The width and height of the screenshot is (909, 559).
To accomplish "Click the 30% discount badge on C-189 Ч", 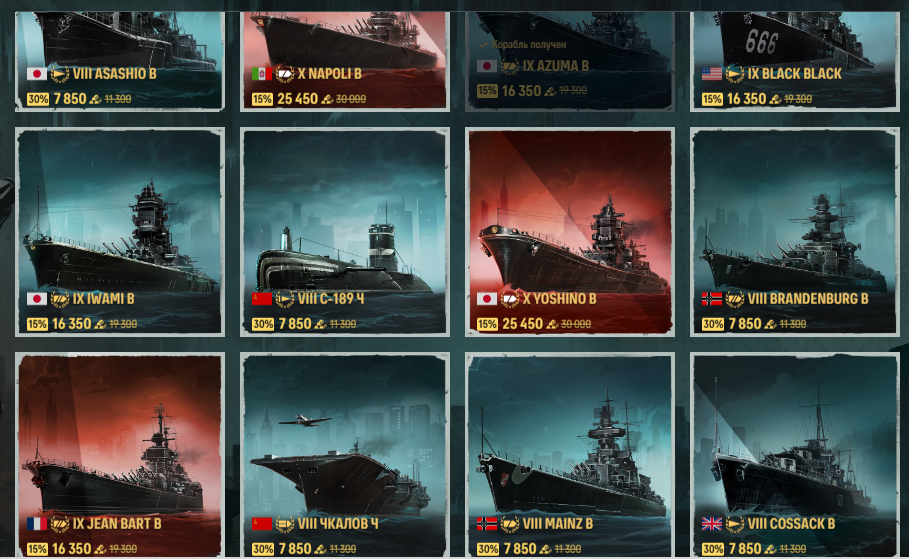I will [x=263, y=324].
